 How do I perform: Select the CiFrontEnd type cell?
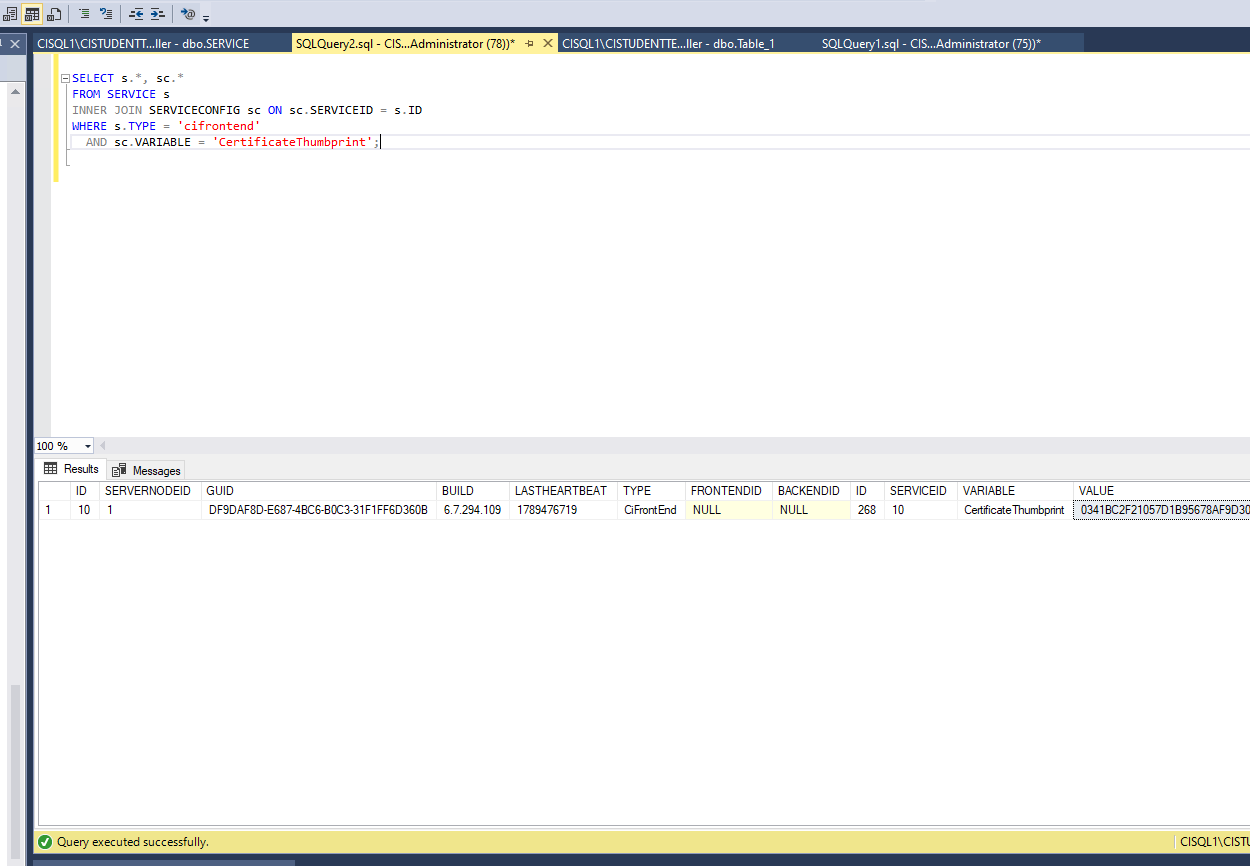(x=650, y=510)
